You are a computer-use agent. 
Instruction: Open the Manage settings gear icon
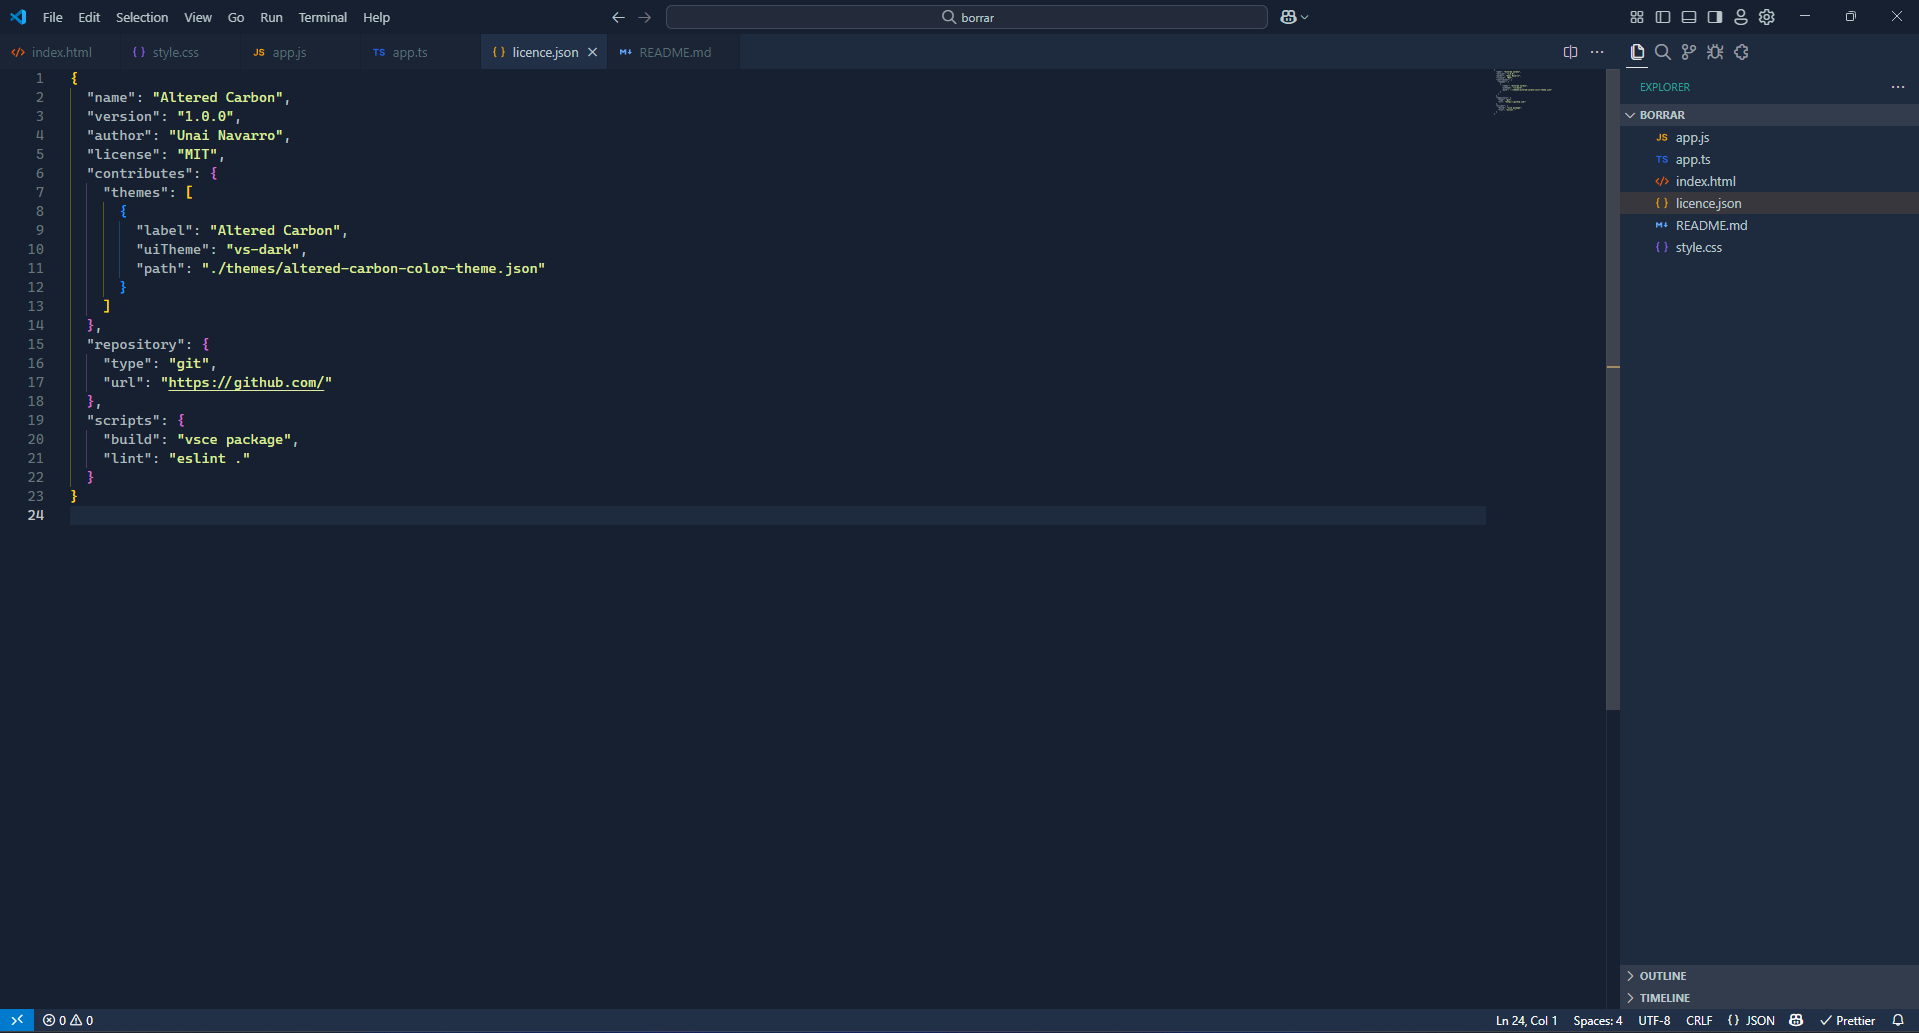tap(1766, 17)
